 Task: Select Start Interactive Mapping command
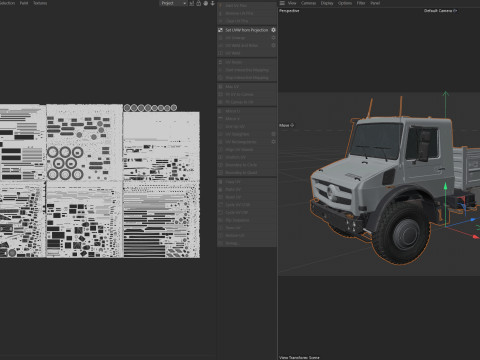point(247,70)
